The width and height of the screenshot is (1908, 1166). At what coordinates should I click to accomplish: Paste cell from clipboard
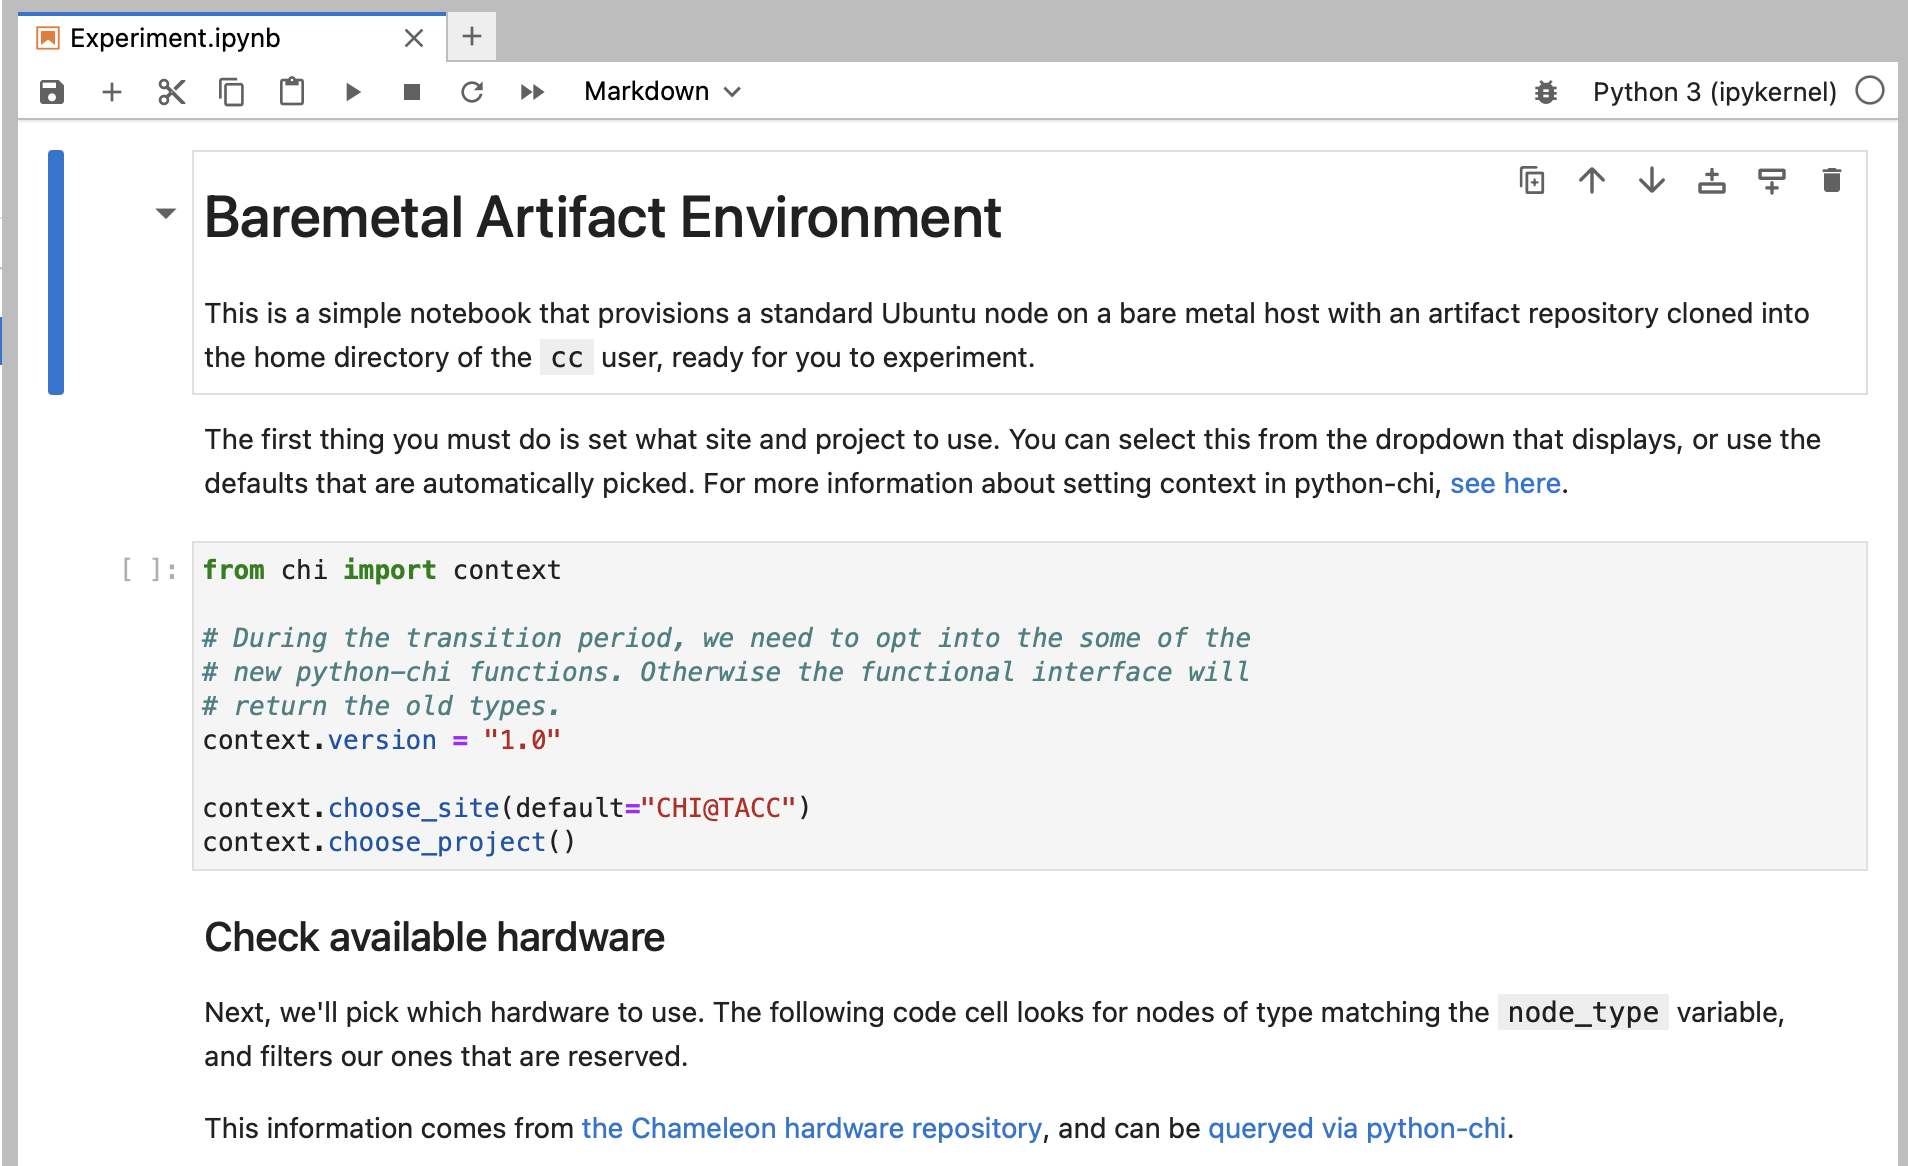[x=292, y=92]
